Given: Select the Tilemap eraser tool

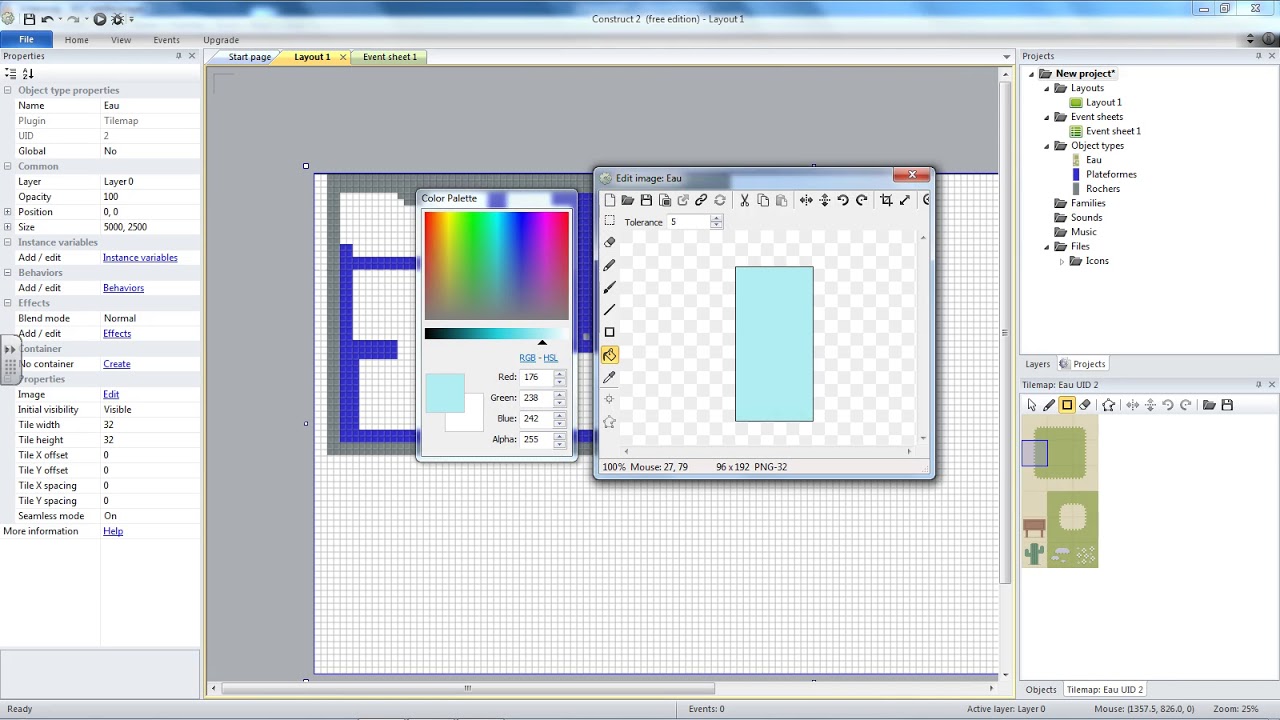Looking at the screenshot, I should pos(1085,405).
